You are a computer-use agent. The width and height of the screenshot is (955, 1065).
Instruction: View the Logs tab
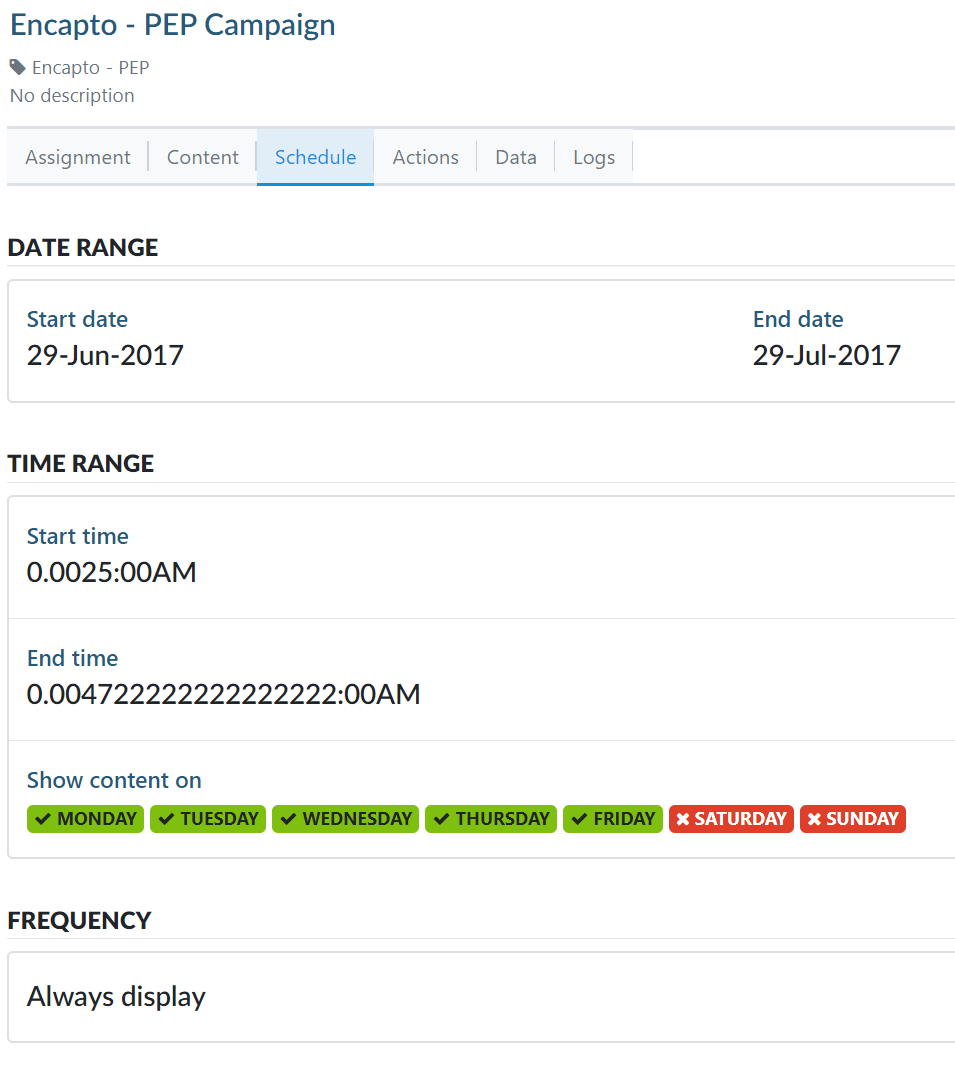point(594,157)
